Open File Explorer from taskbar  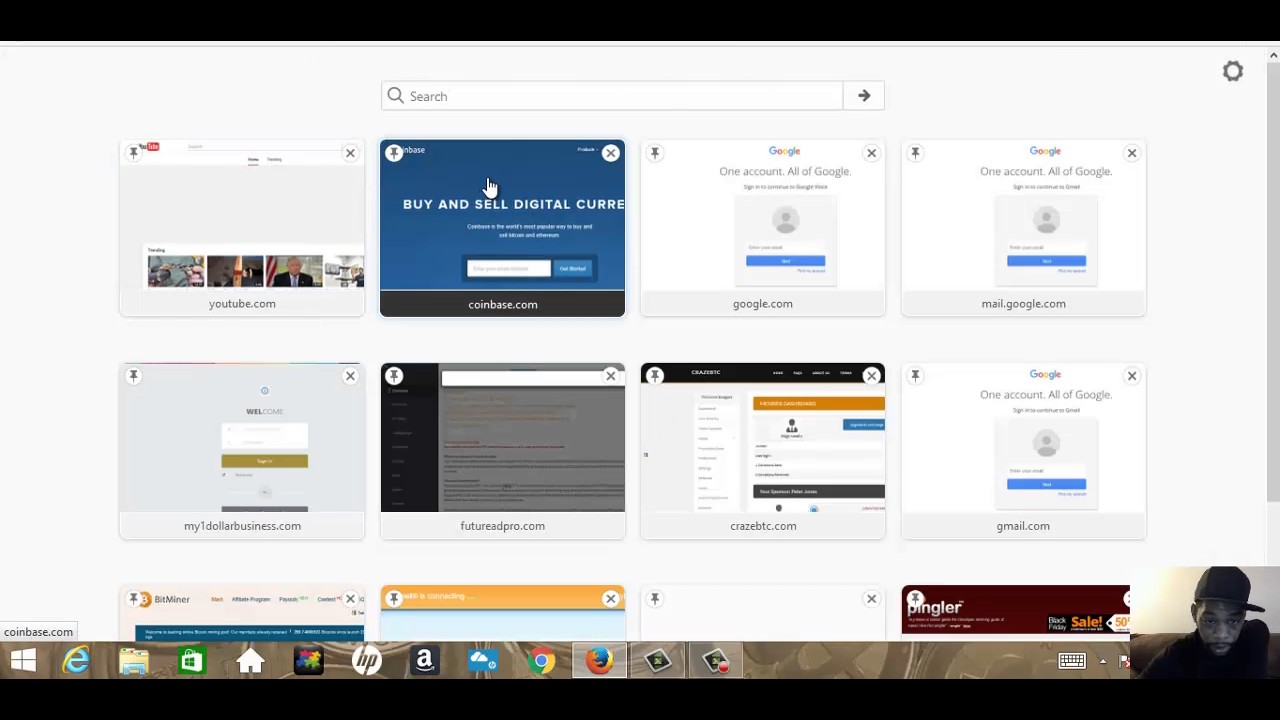pyautogui.click(x=134, y=660)
